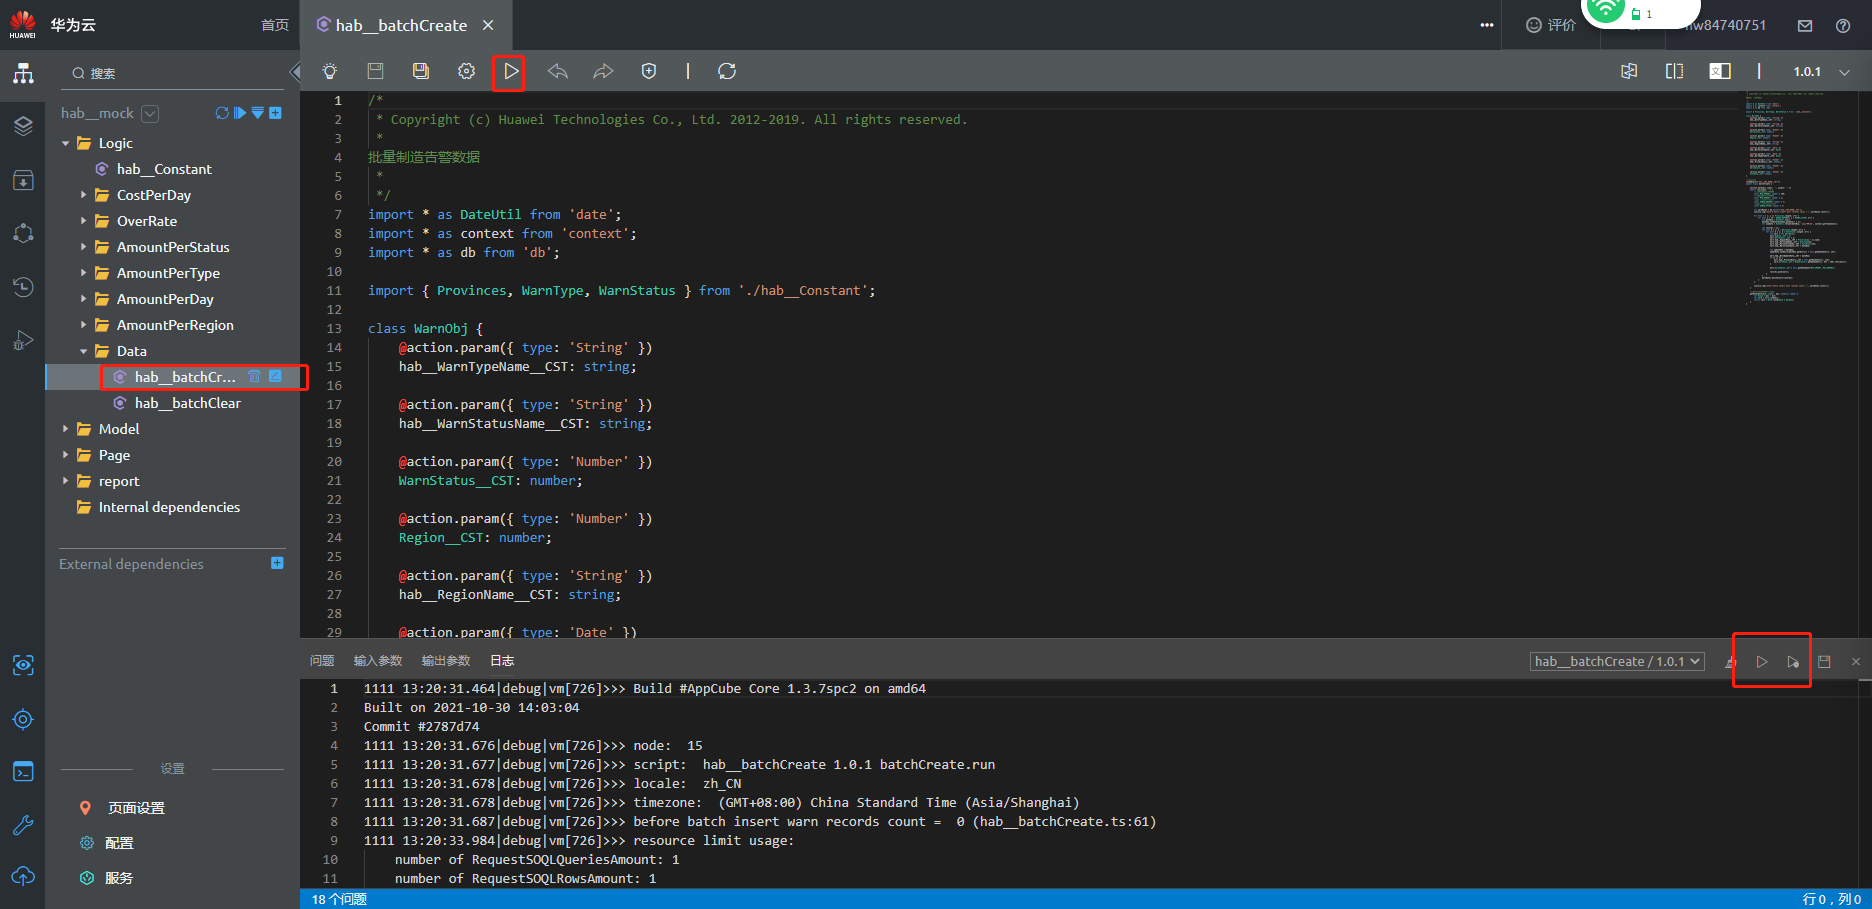This screenshot has width=1872, height=909.
Task: Open the download box icon in sidebar
Action: [x=23, y=180]
